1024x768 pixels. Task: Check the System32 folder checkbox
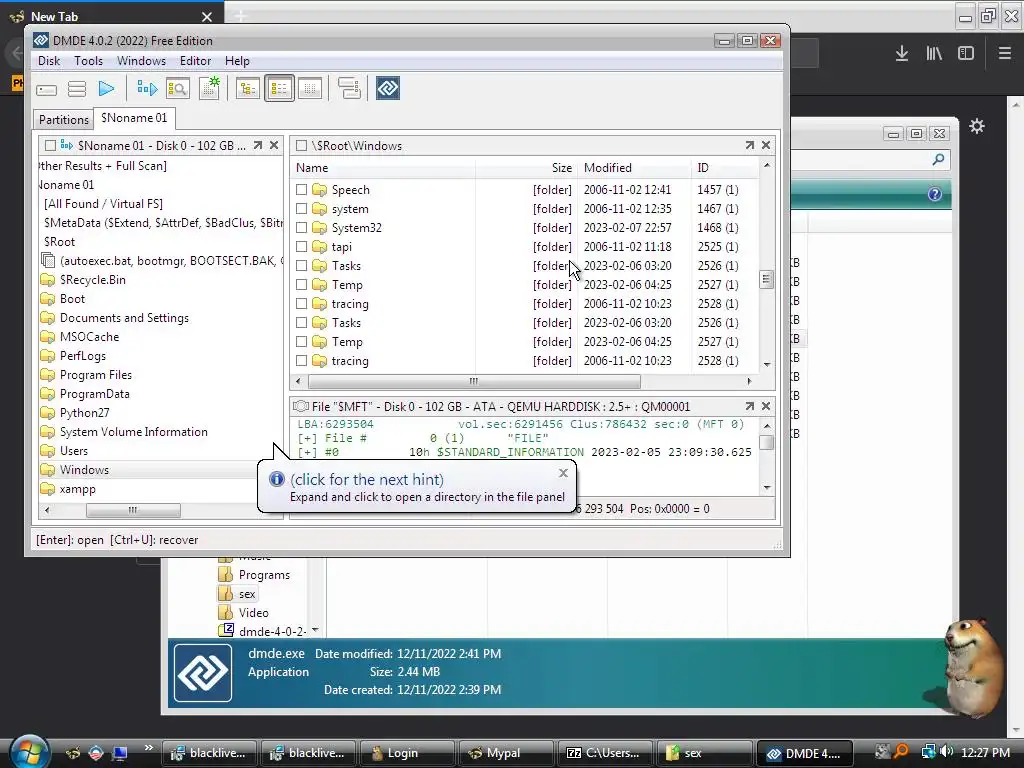tap(301, 227)
